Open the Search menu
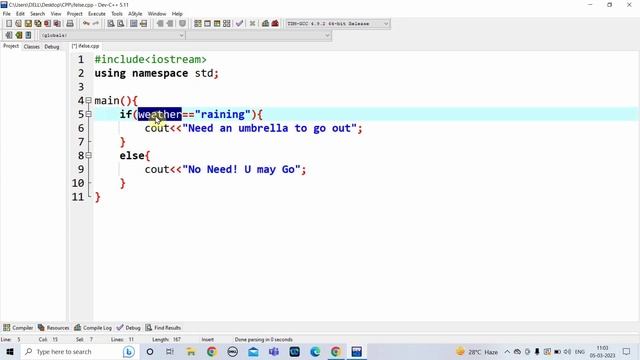640x360 pixels. click(38, 14)
